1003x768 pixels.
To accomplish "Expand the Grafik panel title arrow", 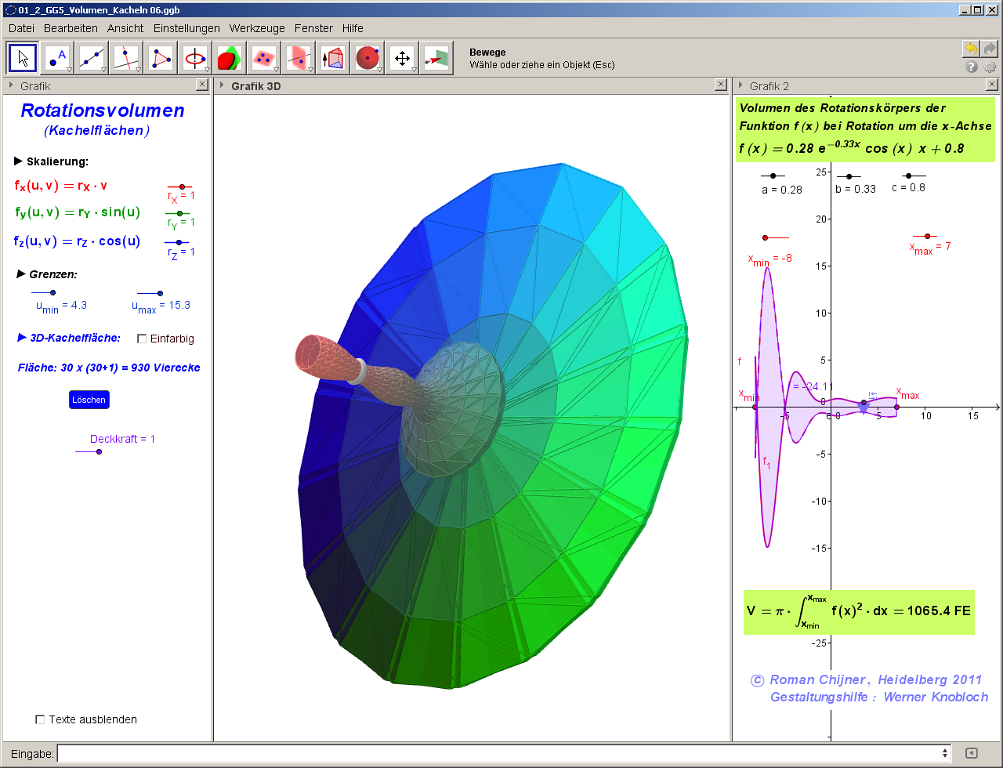I will 10,86.
